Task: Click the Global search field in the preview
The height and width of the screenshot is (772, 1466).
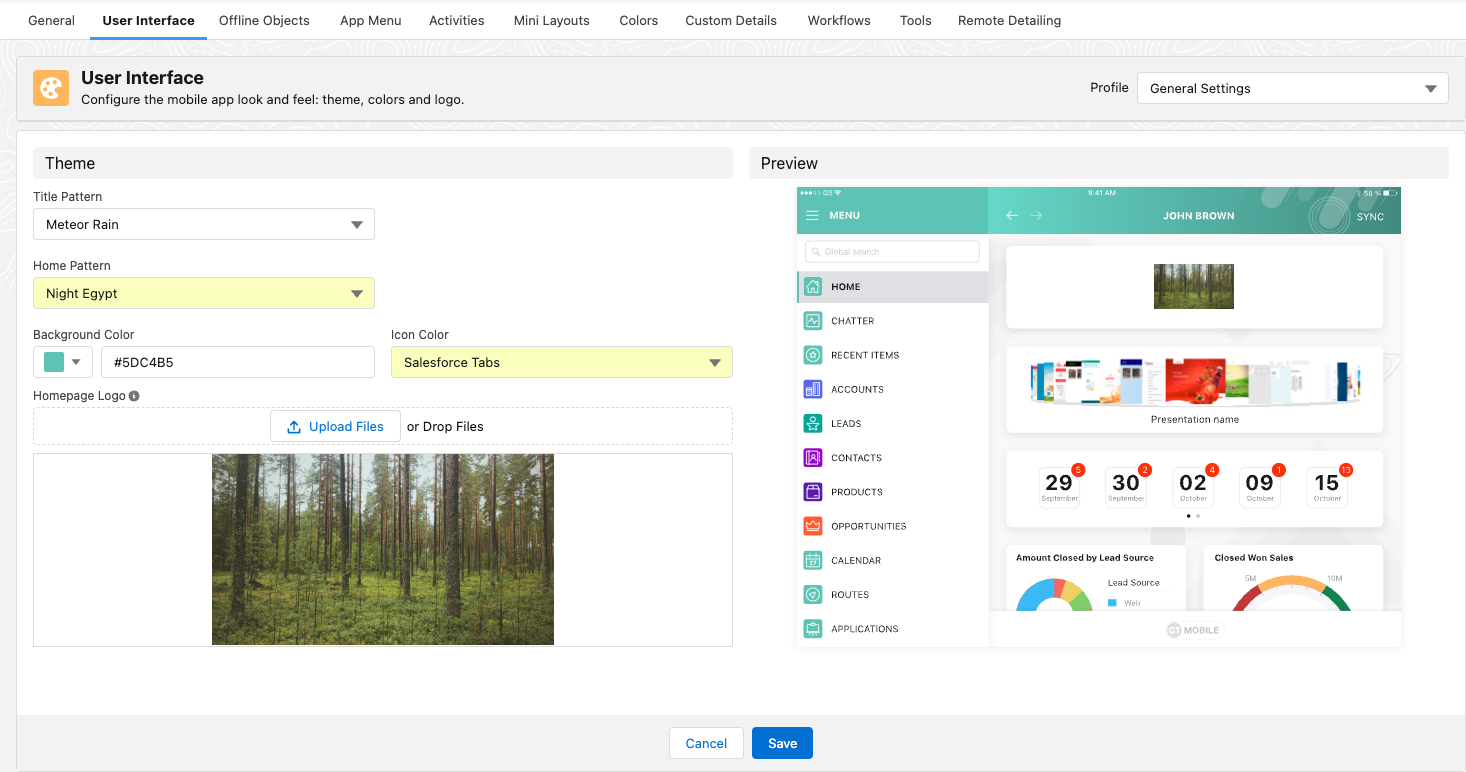Action: point(891,251)
